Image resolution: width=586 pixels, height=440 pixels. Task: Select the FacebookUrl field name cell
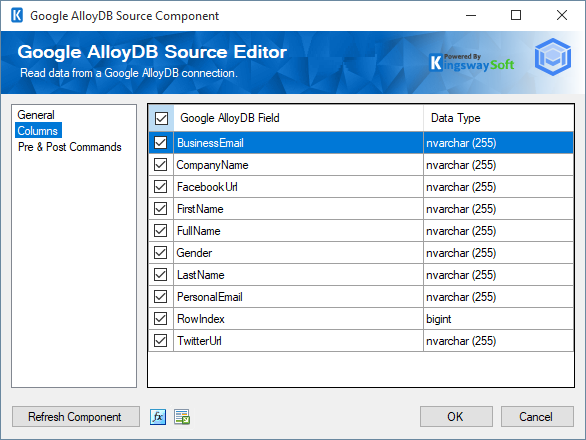(299, 187)
